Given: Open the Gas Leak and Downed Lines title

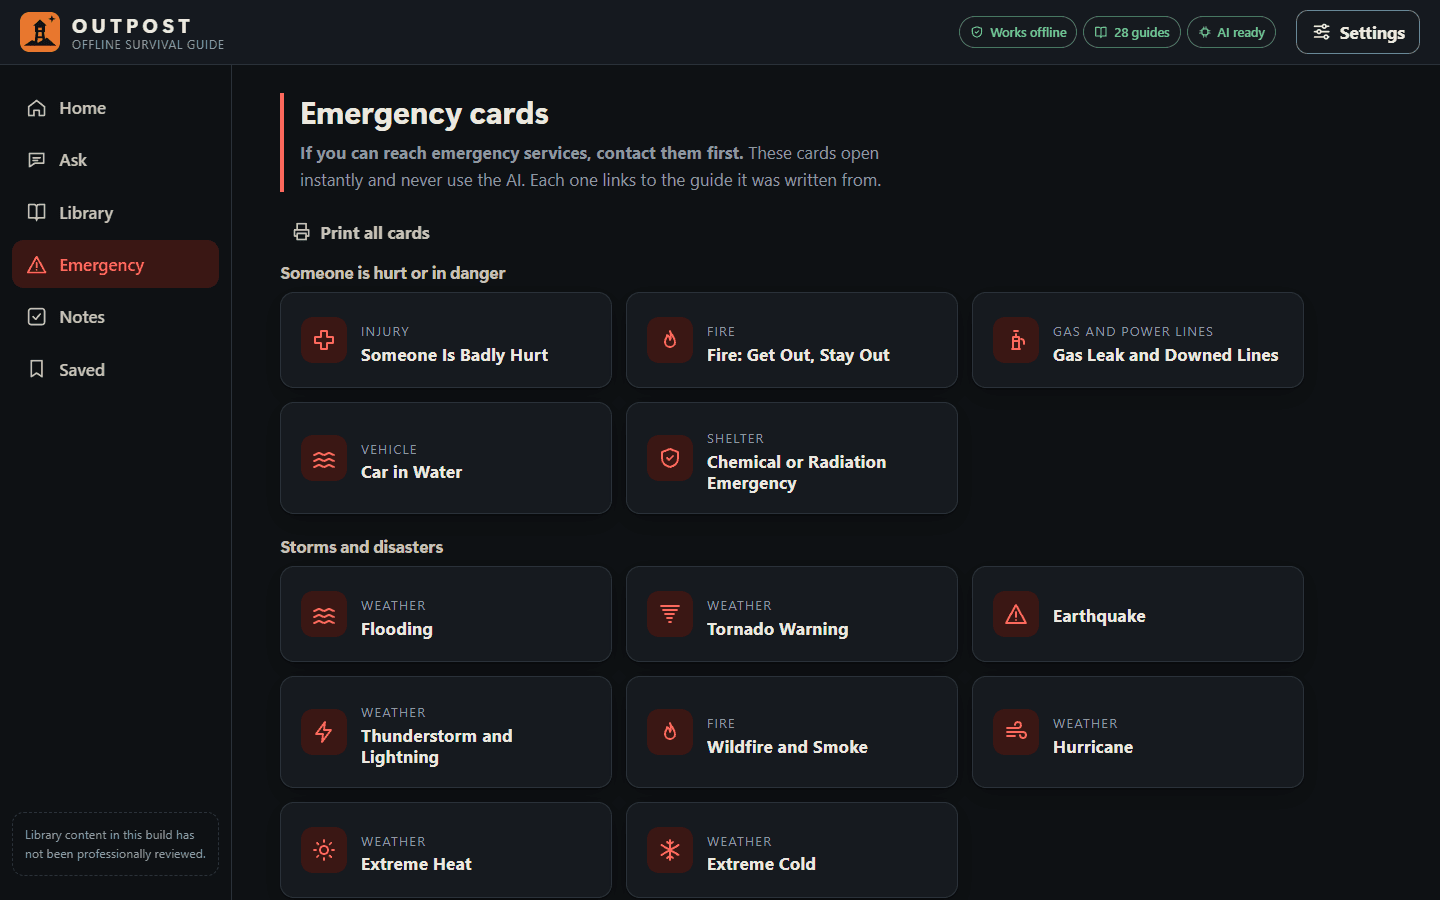Looking at the screenshot, I should click(x=1165, y=355).
